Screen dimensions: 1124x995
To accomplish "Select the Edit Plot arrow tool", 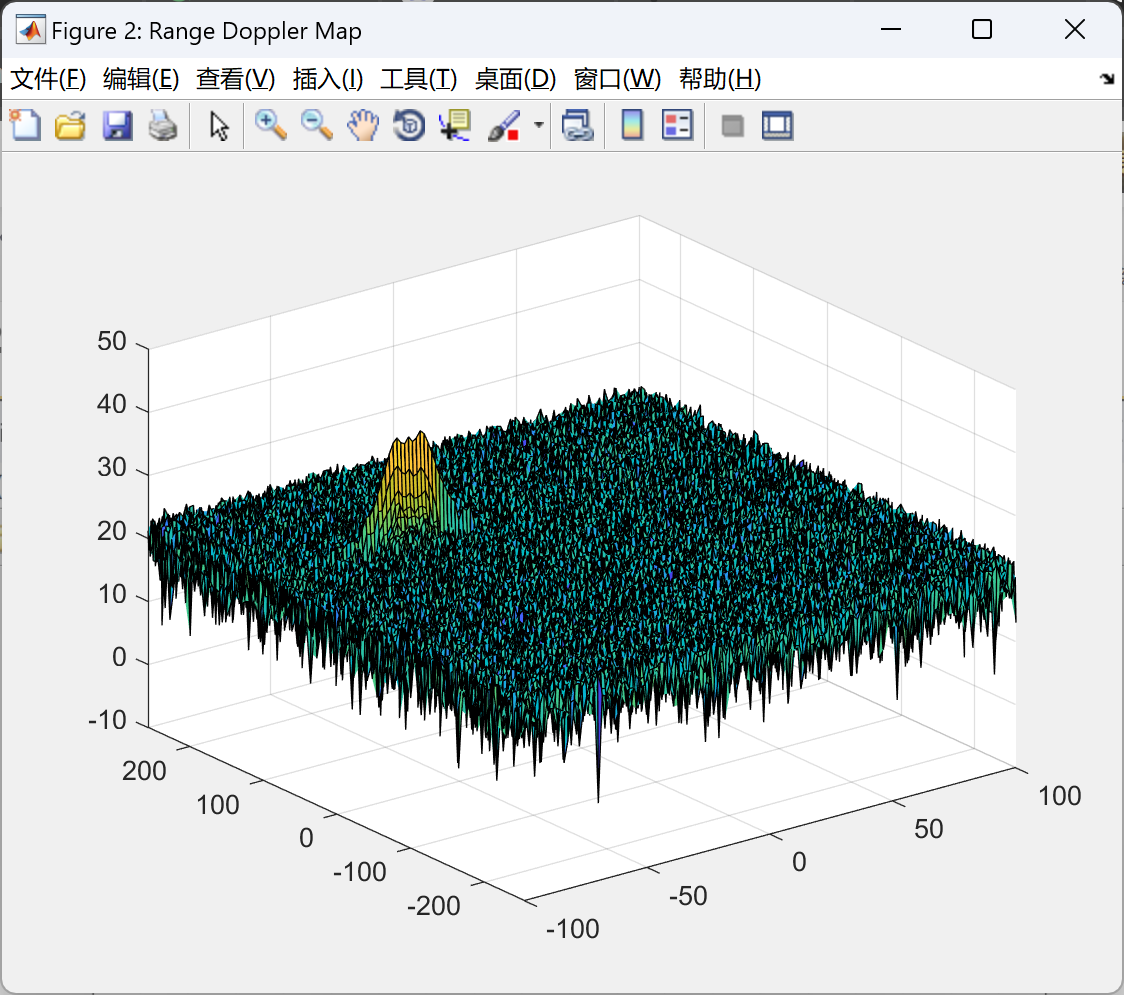I will click(219, 126).
